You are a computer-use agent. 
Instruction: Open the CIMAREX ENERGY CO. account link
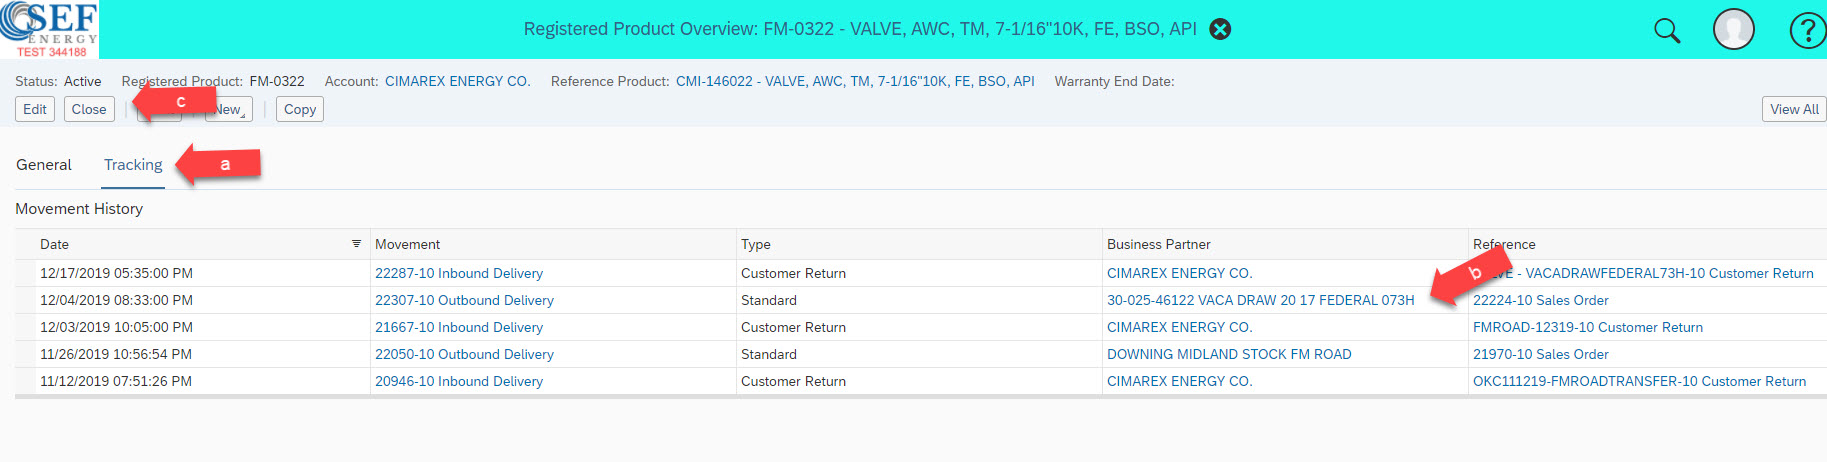(x=457, y=81)
